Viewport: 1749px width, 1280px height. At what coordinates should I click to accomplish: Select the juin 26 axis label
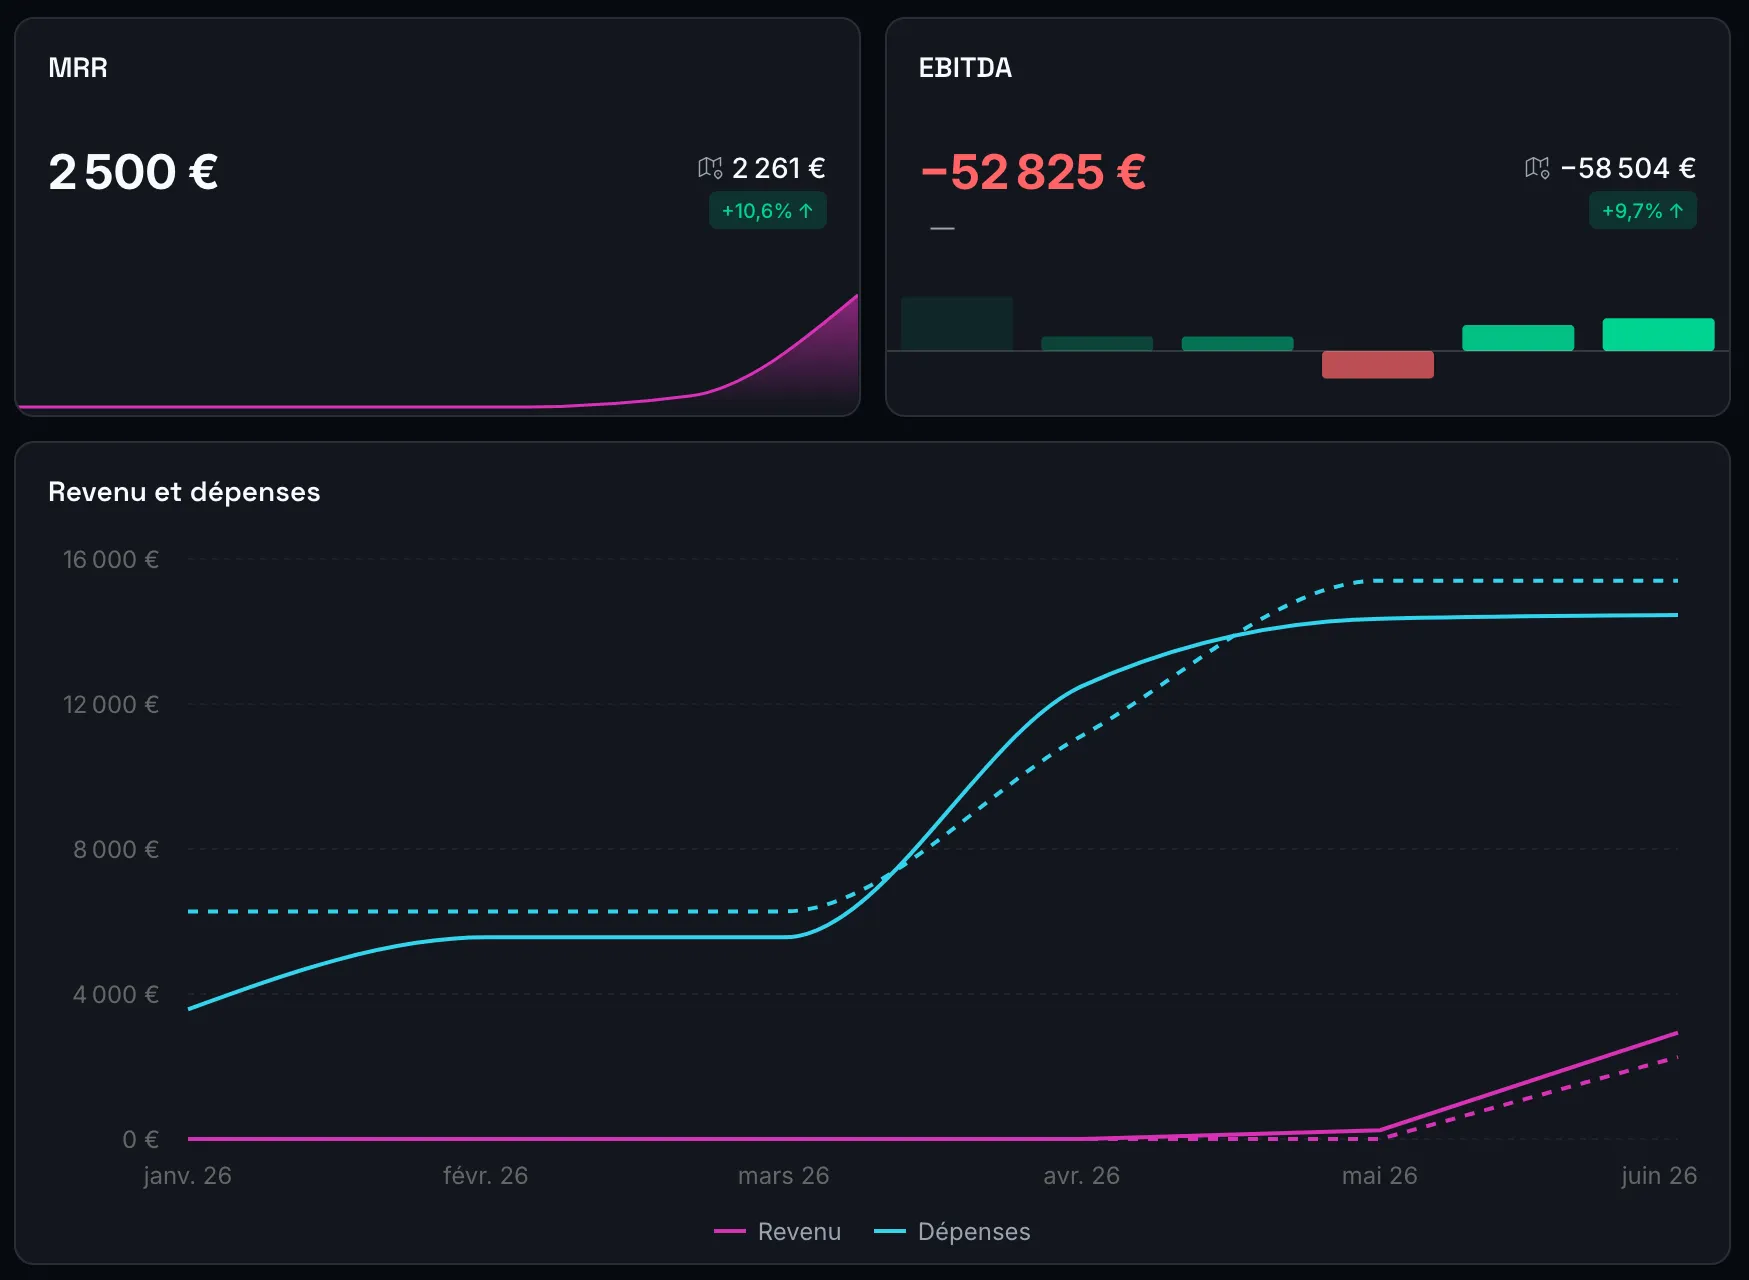pyautogui.click(x=1659, y=1176)
